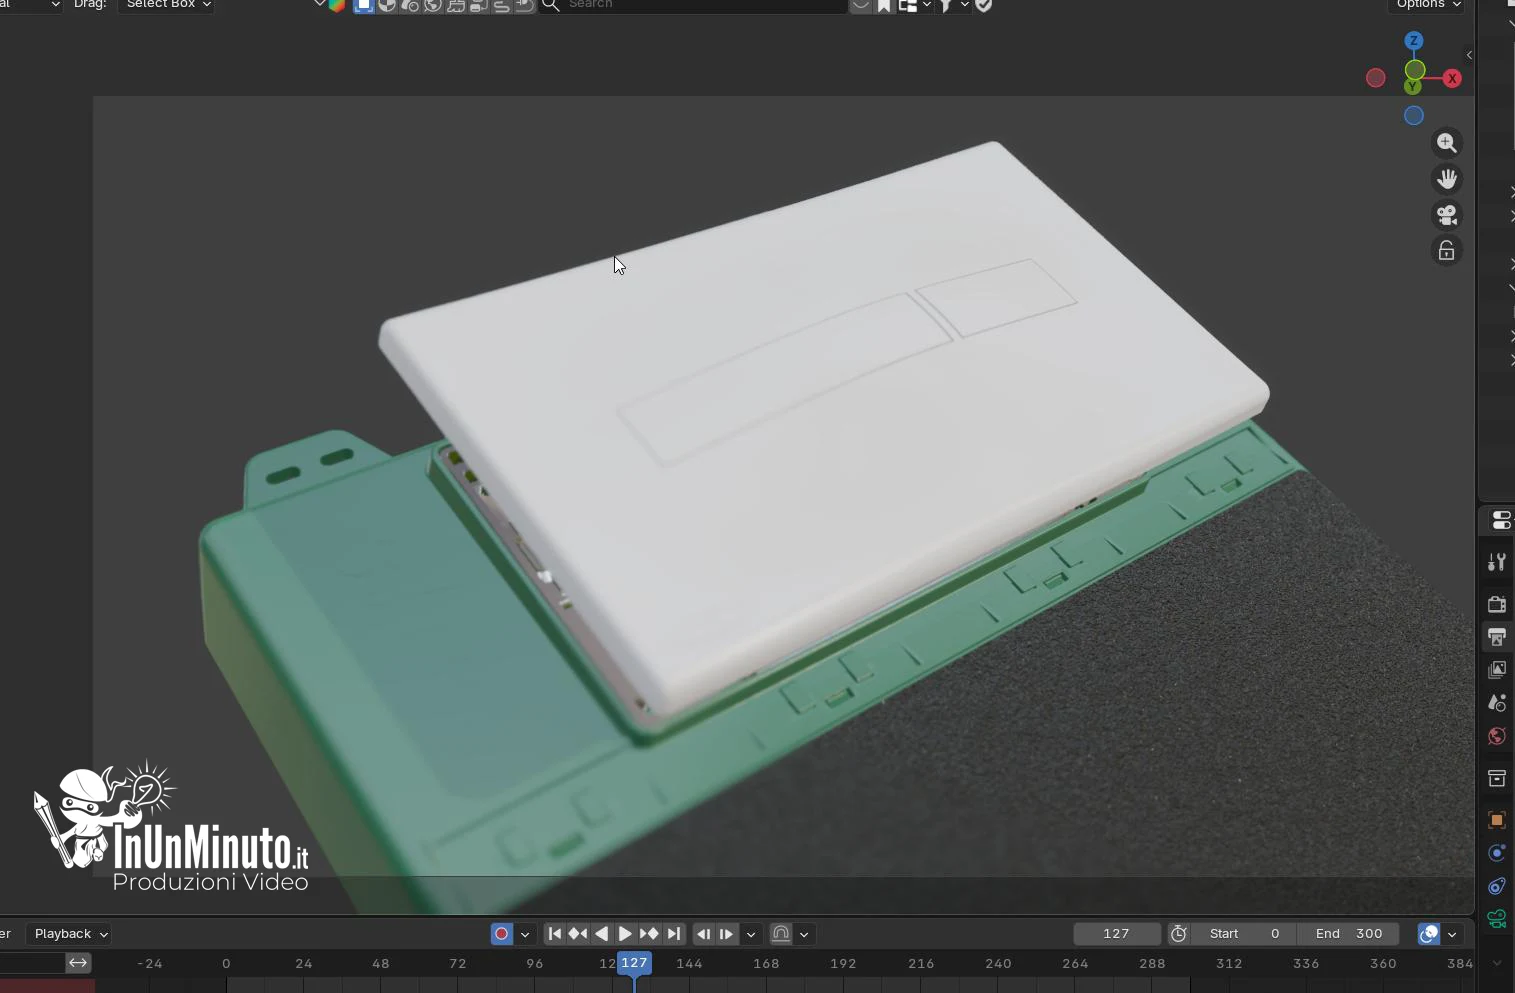This screenshot has height=993, width=1515.
Task: Open the Options dropdown in header
Action: coord(1427,5)
